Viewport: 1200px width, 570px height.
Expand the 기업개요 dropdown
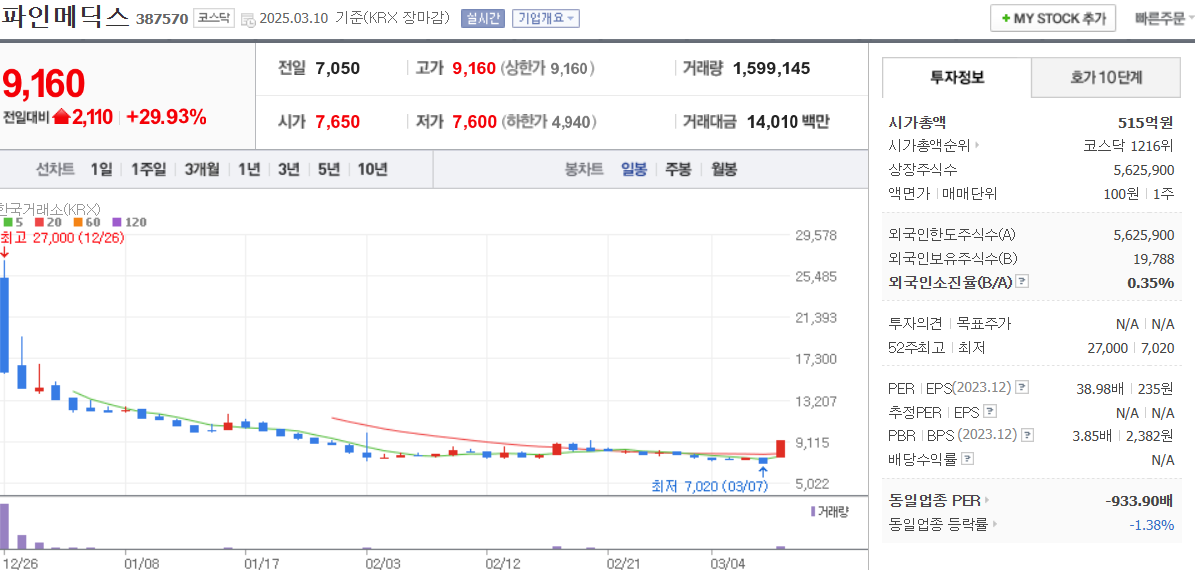(545, 18)
